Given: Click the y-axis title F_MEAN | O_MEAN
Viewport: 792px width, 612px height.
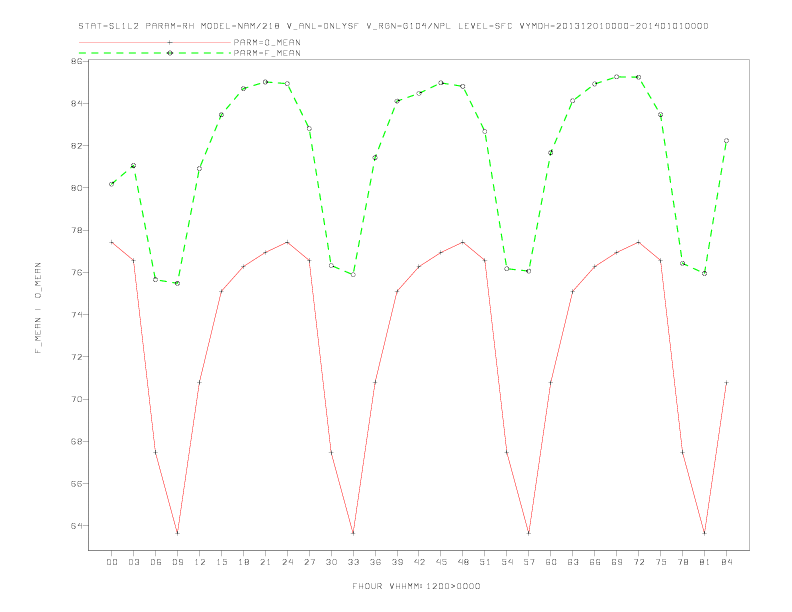Looking at the screenshot, I should pyautogui.click(x=38, y=308).
